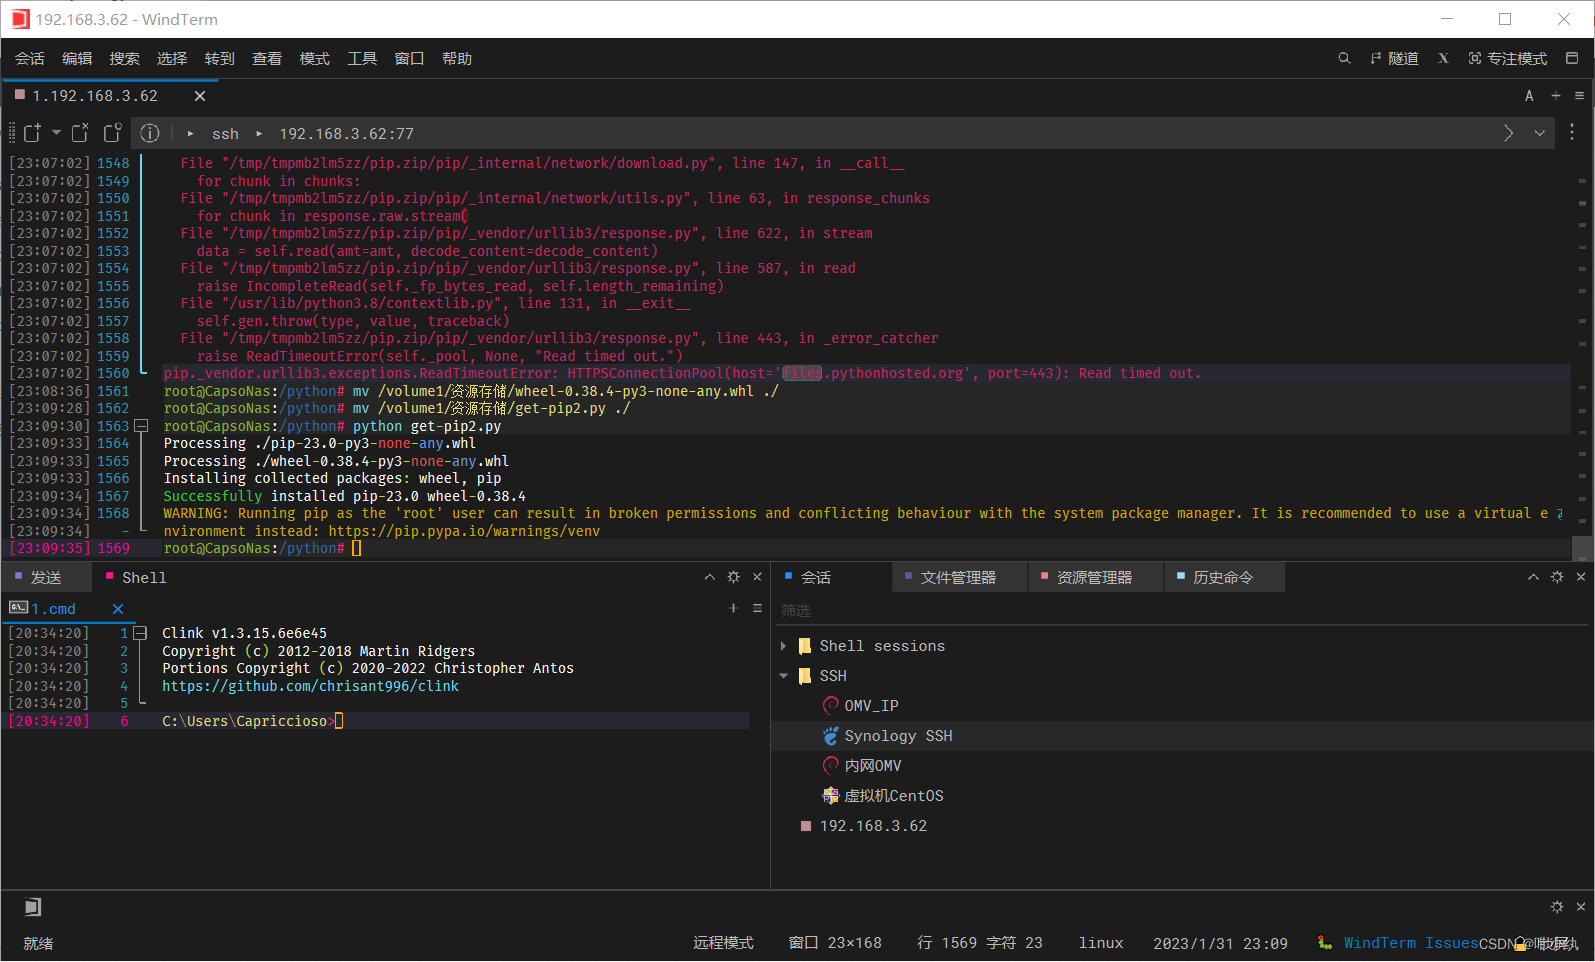Viewport: 1595px width, 962px height.
Task: Click the ssh breadcrumb in address bar
Action: tap(225, 134)
